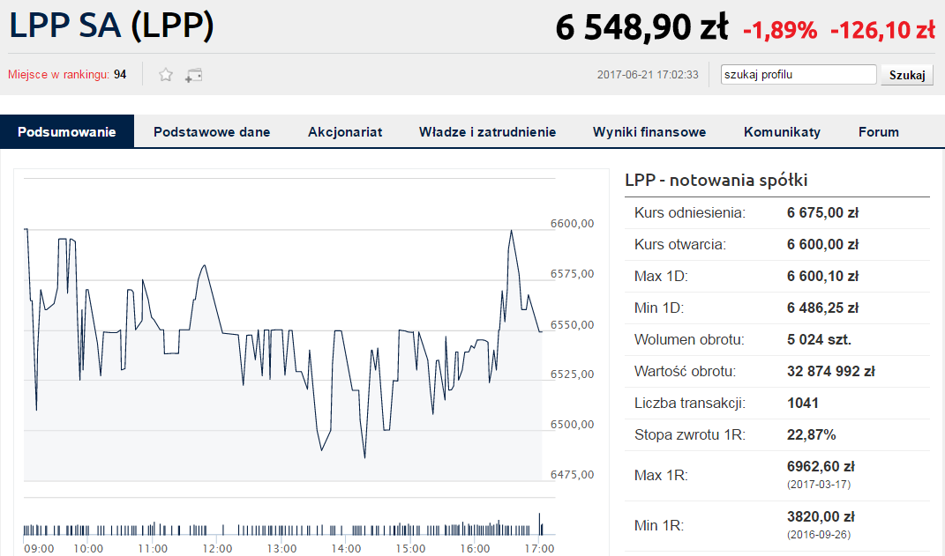
Task: Click the Kurs otwarcia value 6 600,00 zł
Action: pos(823,245)
